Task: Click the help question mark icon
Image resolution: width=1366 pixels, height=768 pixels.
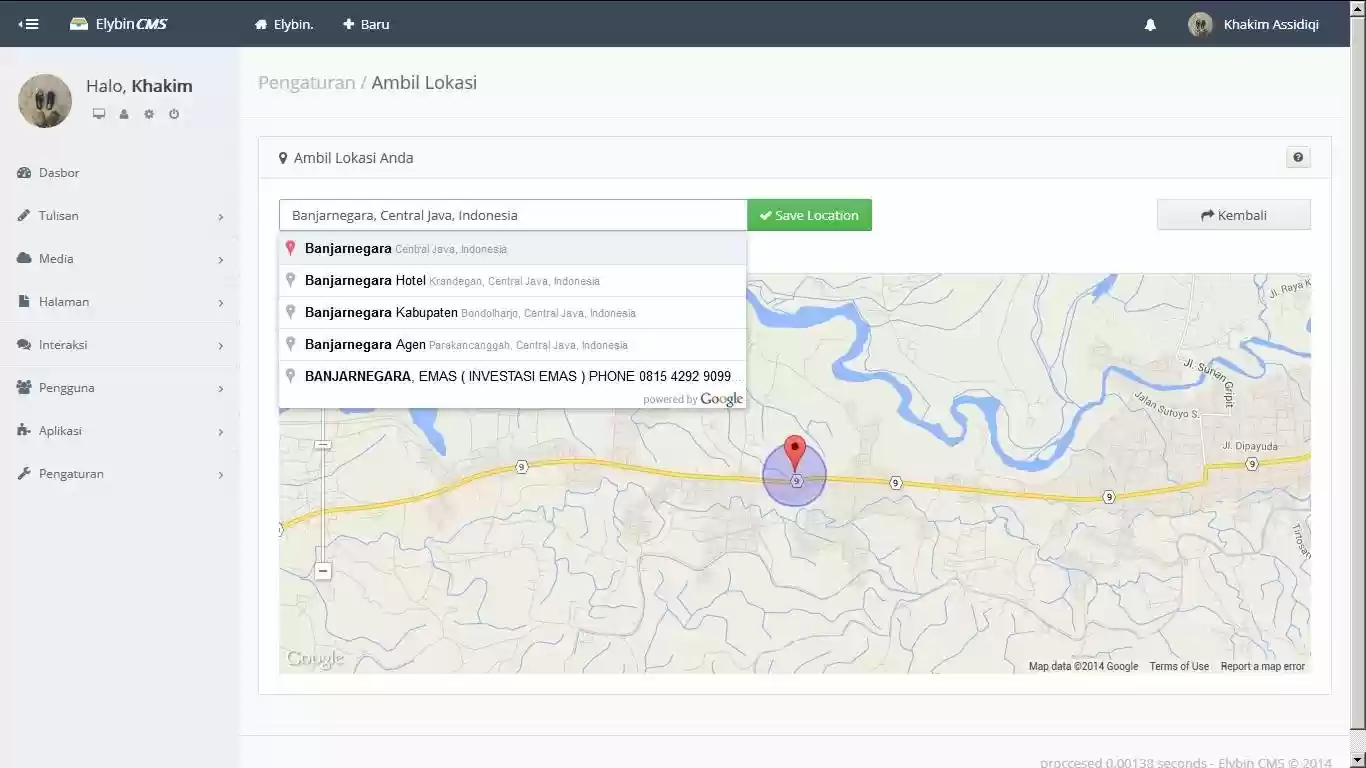Action: 1298,157
